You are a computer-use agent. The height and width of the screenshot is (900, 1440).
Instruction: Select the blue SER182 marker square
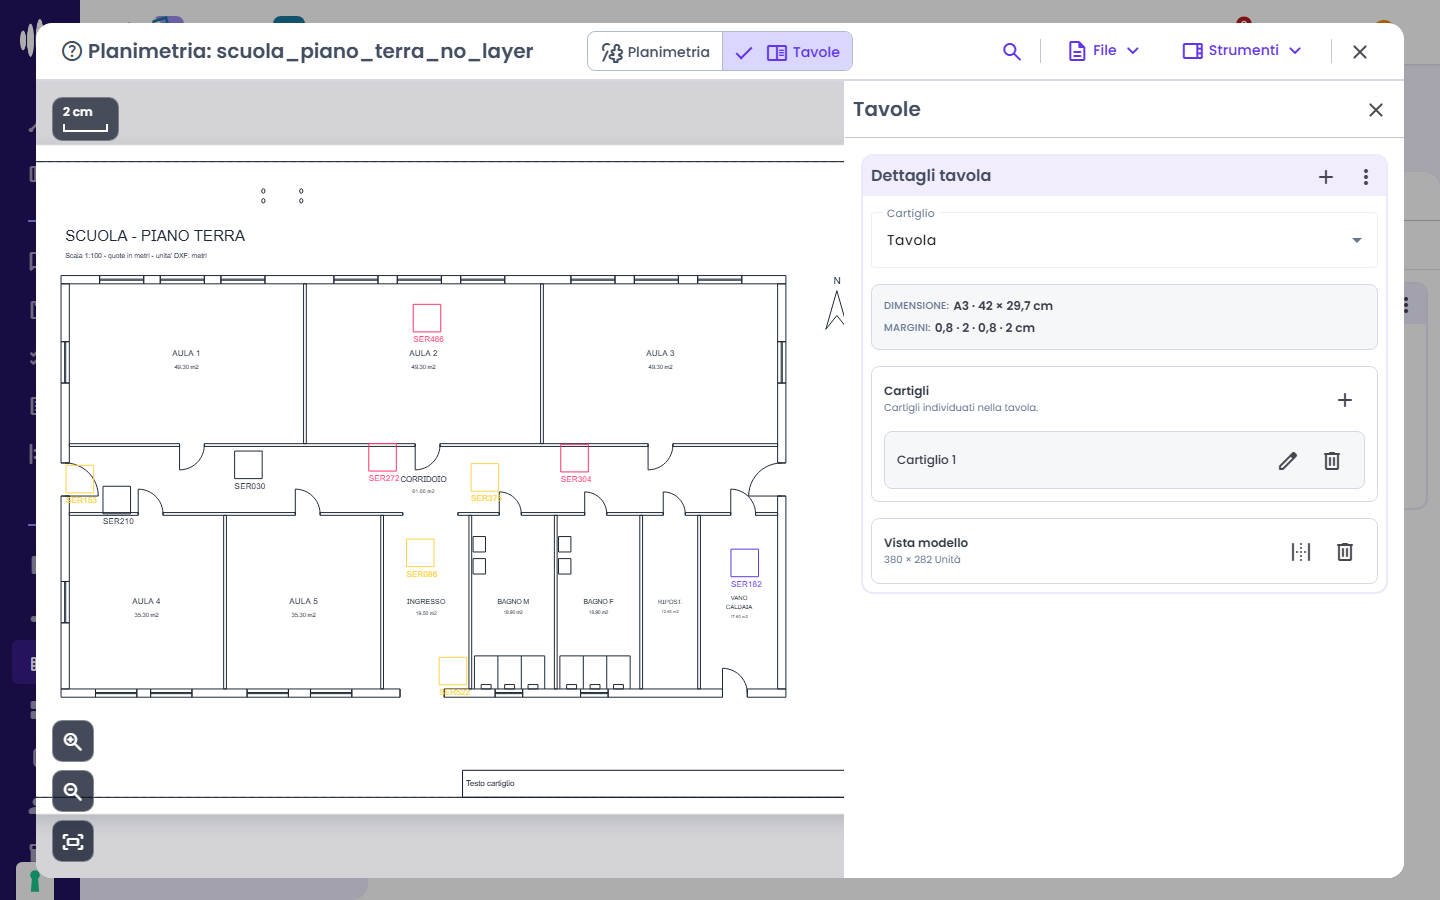pos(745,563)
